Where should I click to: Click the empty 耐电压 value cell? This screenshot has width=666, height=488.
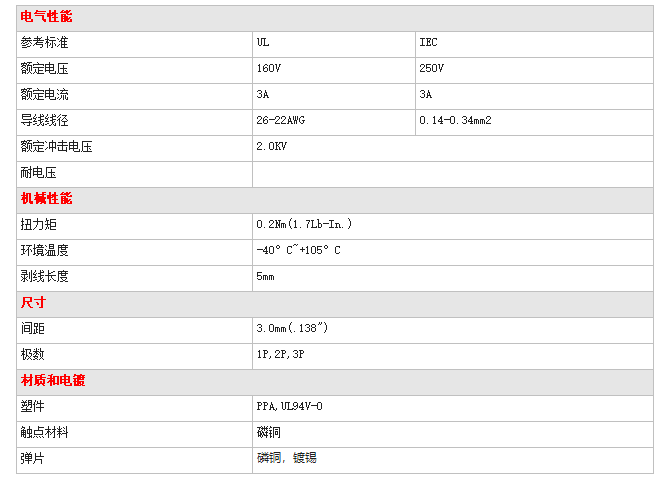(453, 175)
